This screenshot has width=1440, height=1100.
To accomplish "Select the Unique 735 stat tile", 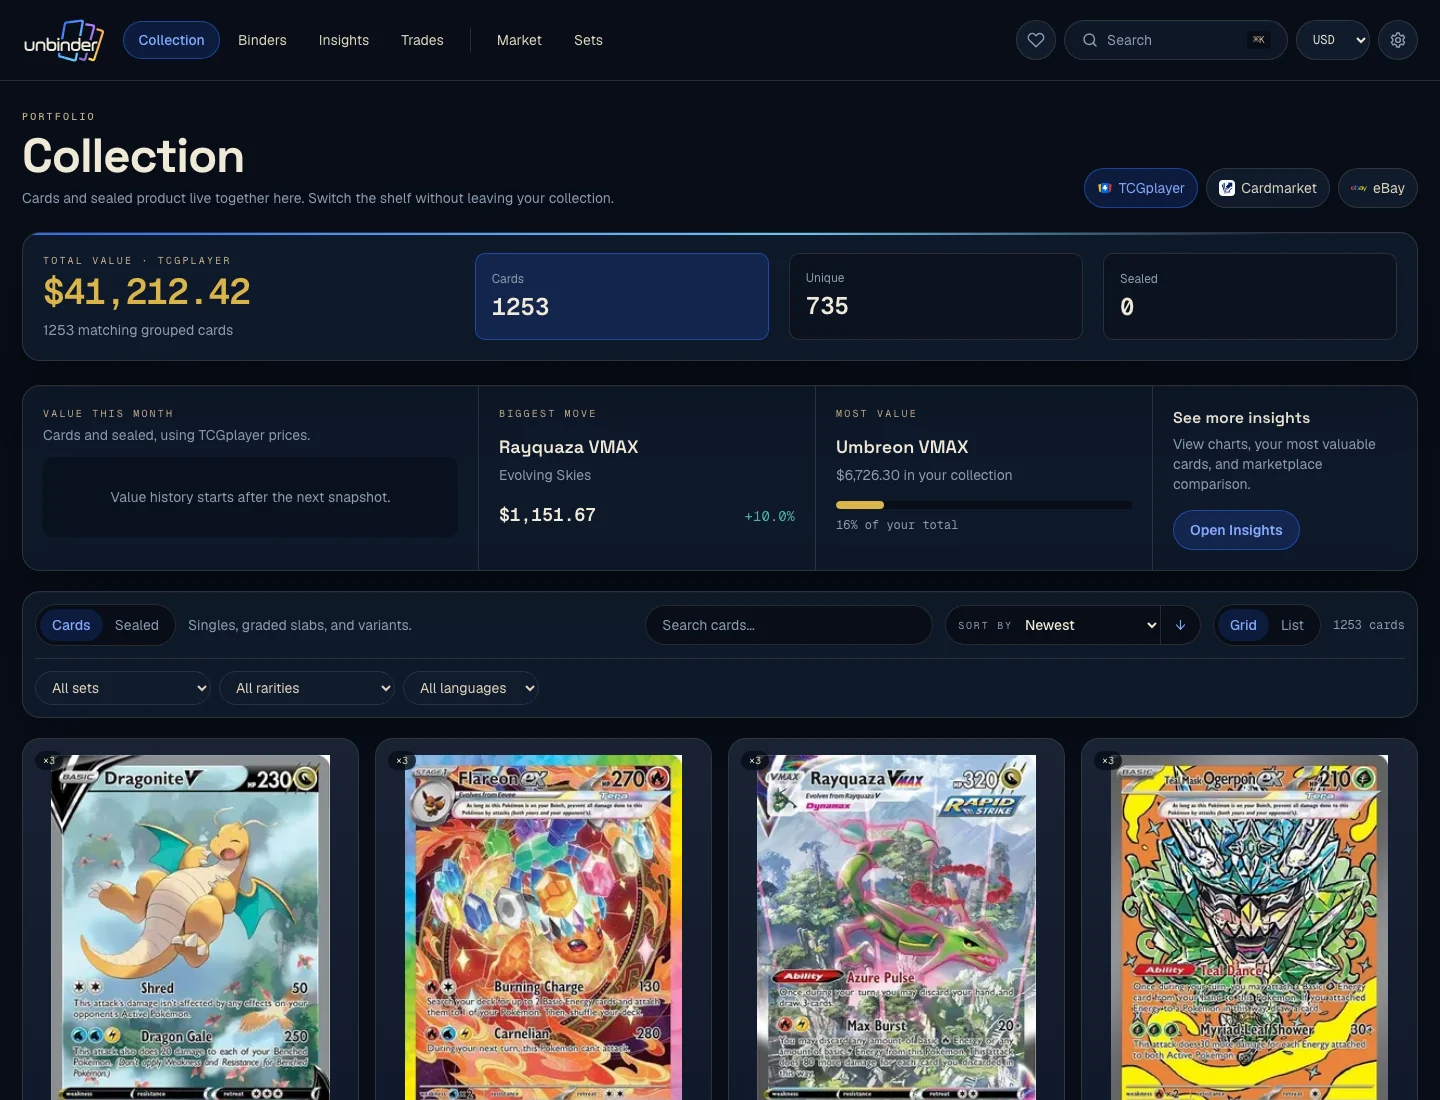I will click(936, 296).
